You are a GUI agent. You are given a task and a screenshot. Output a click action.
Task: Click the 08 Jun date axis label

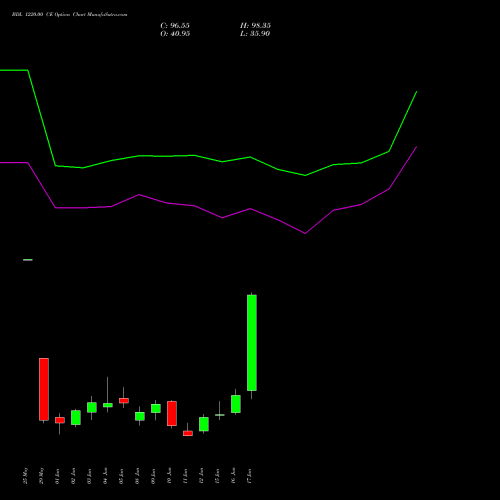pyautogui.click(x=138, y=476)
